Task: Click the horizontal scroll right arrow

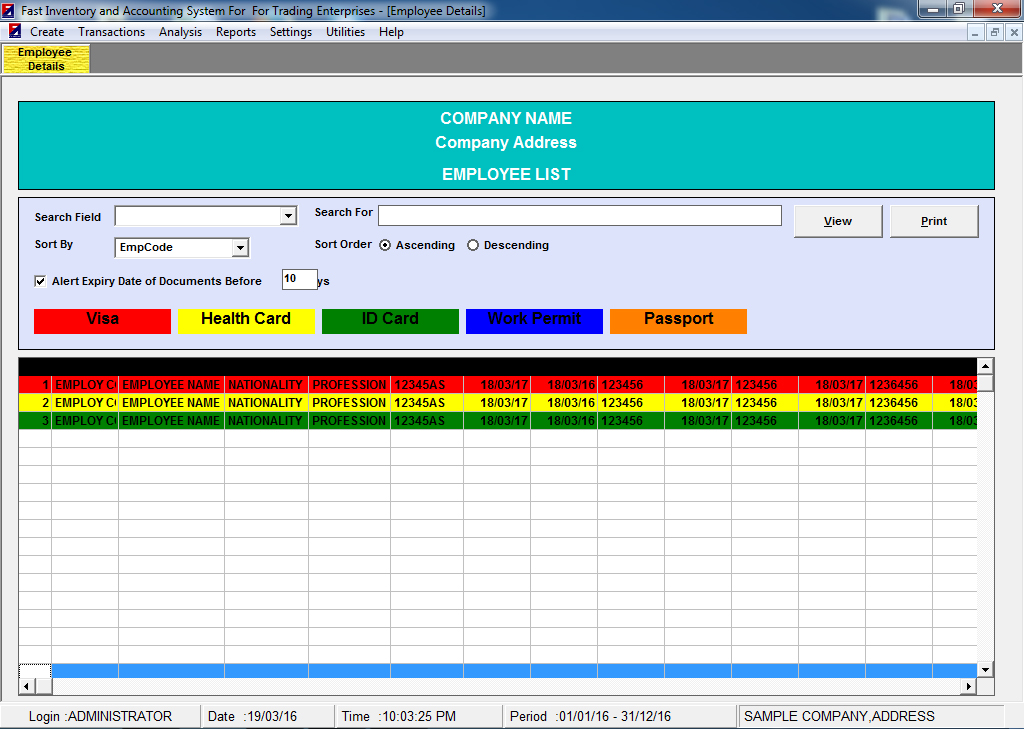Action: point(968,686)
